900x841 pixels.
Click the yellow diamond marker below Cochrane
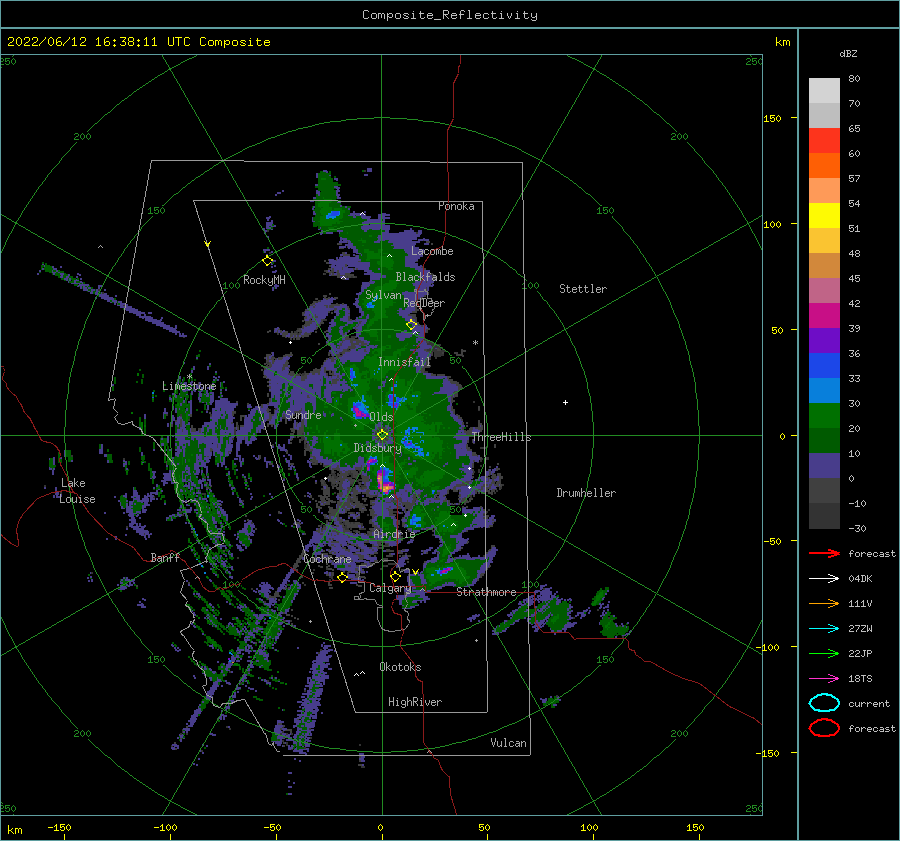point(342,577)
